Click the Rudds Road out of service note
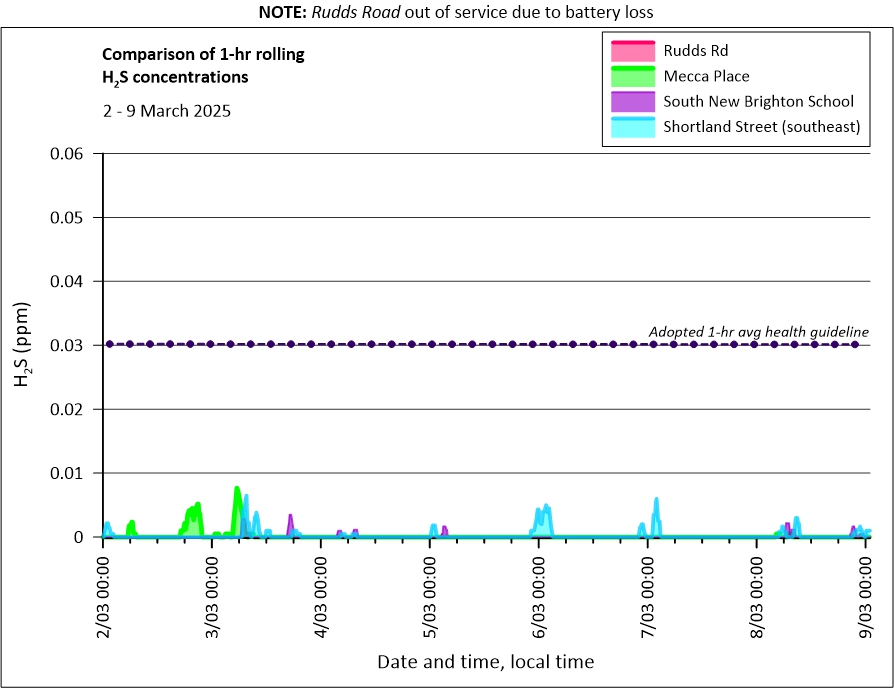Viewport: 894px width, 688px height. coord(447,11)
